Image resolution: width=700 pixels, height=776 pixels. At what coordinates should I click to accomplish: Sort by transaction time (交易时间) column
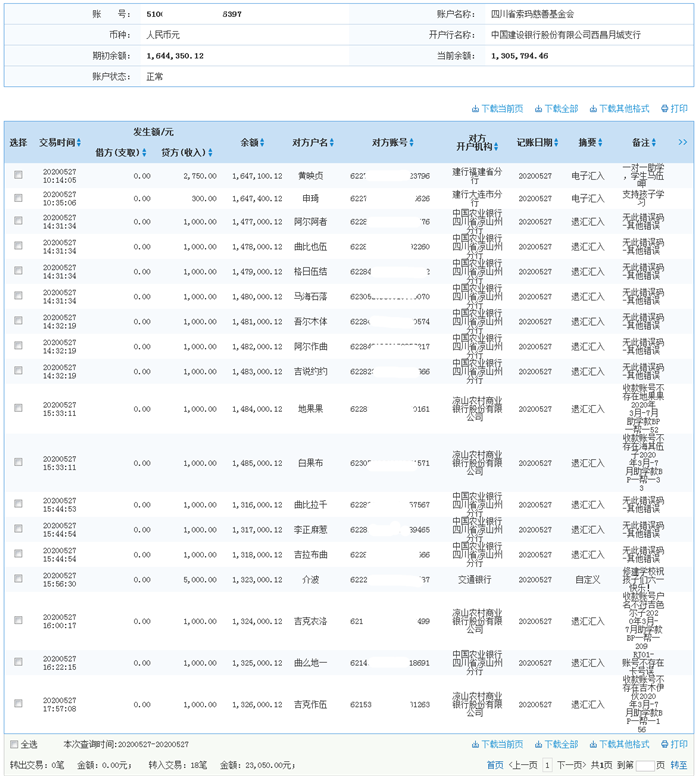click(x=60, y=143)
